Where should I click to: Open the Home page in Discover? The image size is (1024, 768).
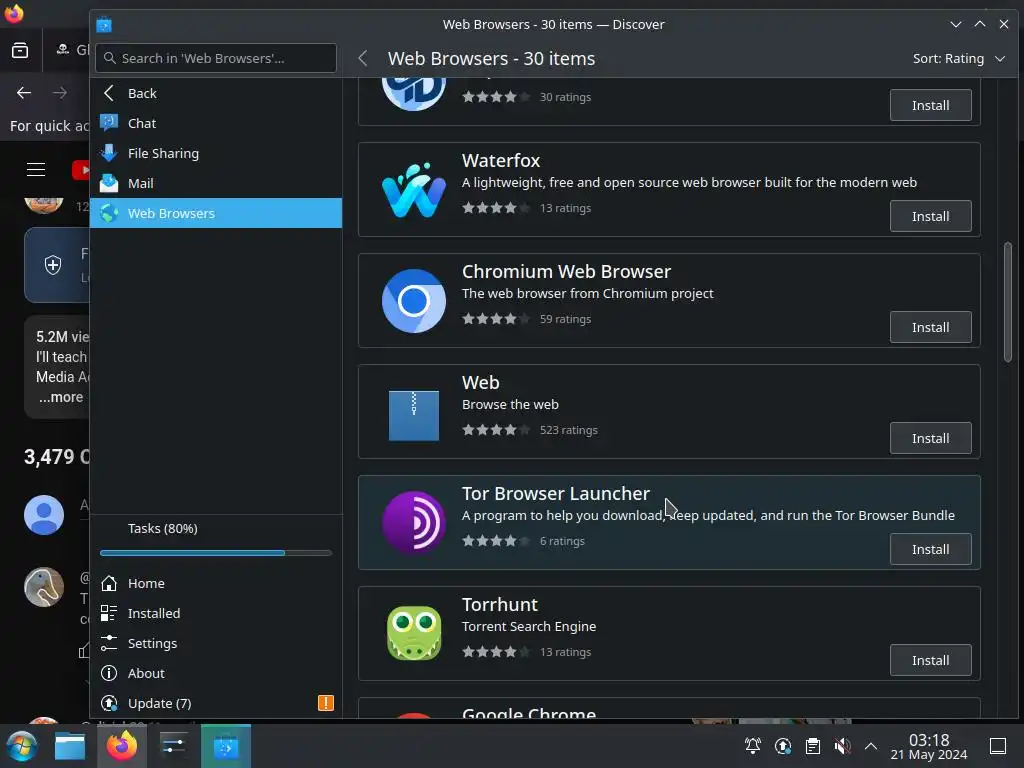click(216, 583)
